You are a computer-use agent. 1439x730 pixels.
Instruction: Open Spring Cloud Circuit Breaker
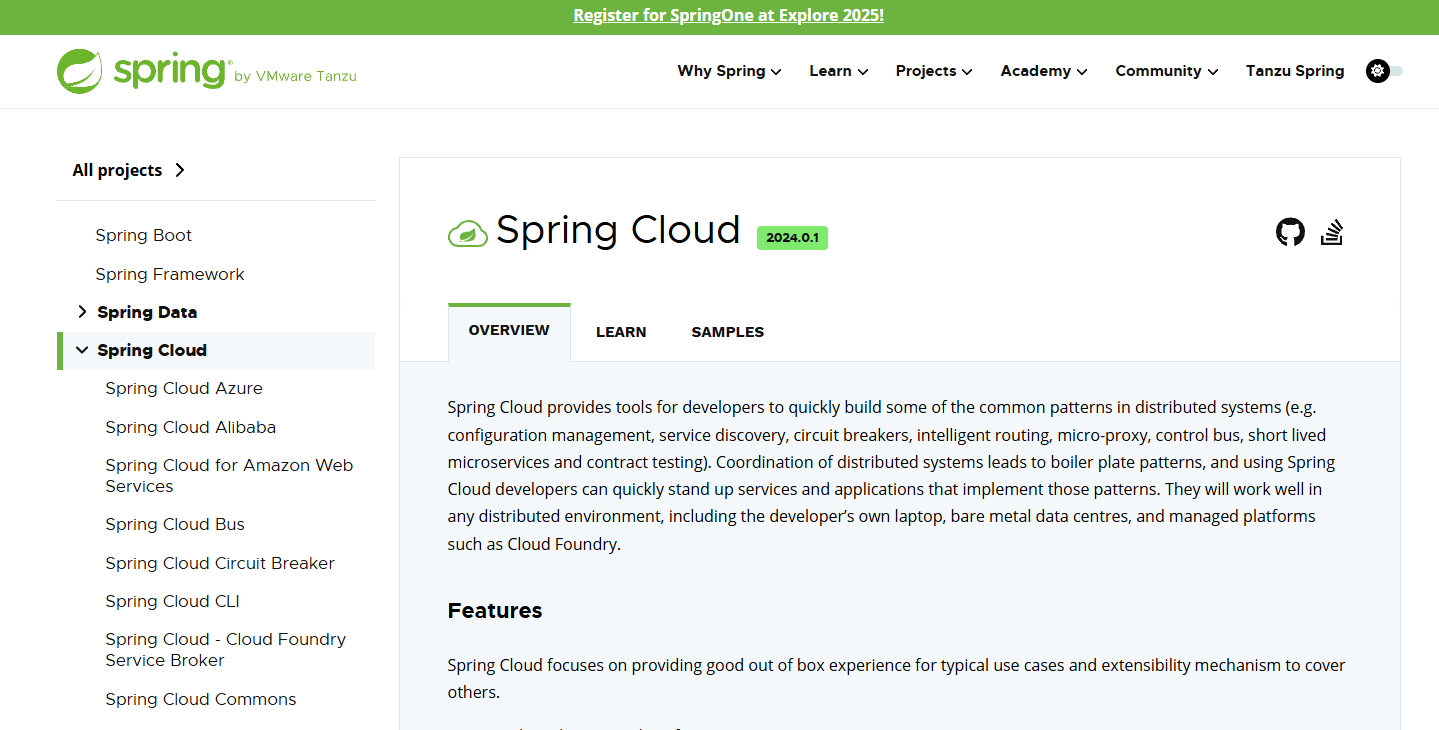[x=220, y=563]
